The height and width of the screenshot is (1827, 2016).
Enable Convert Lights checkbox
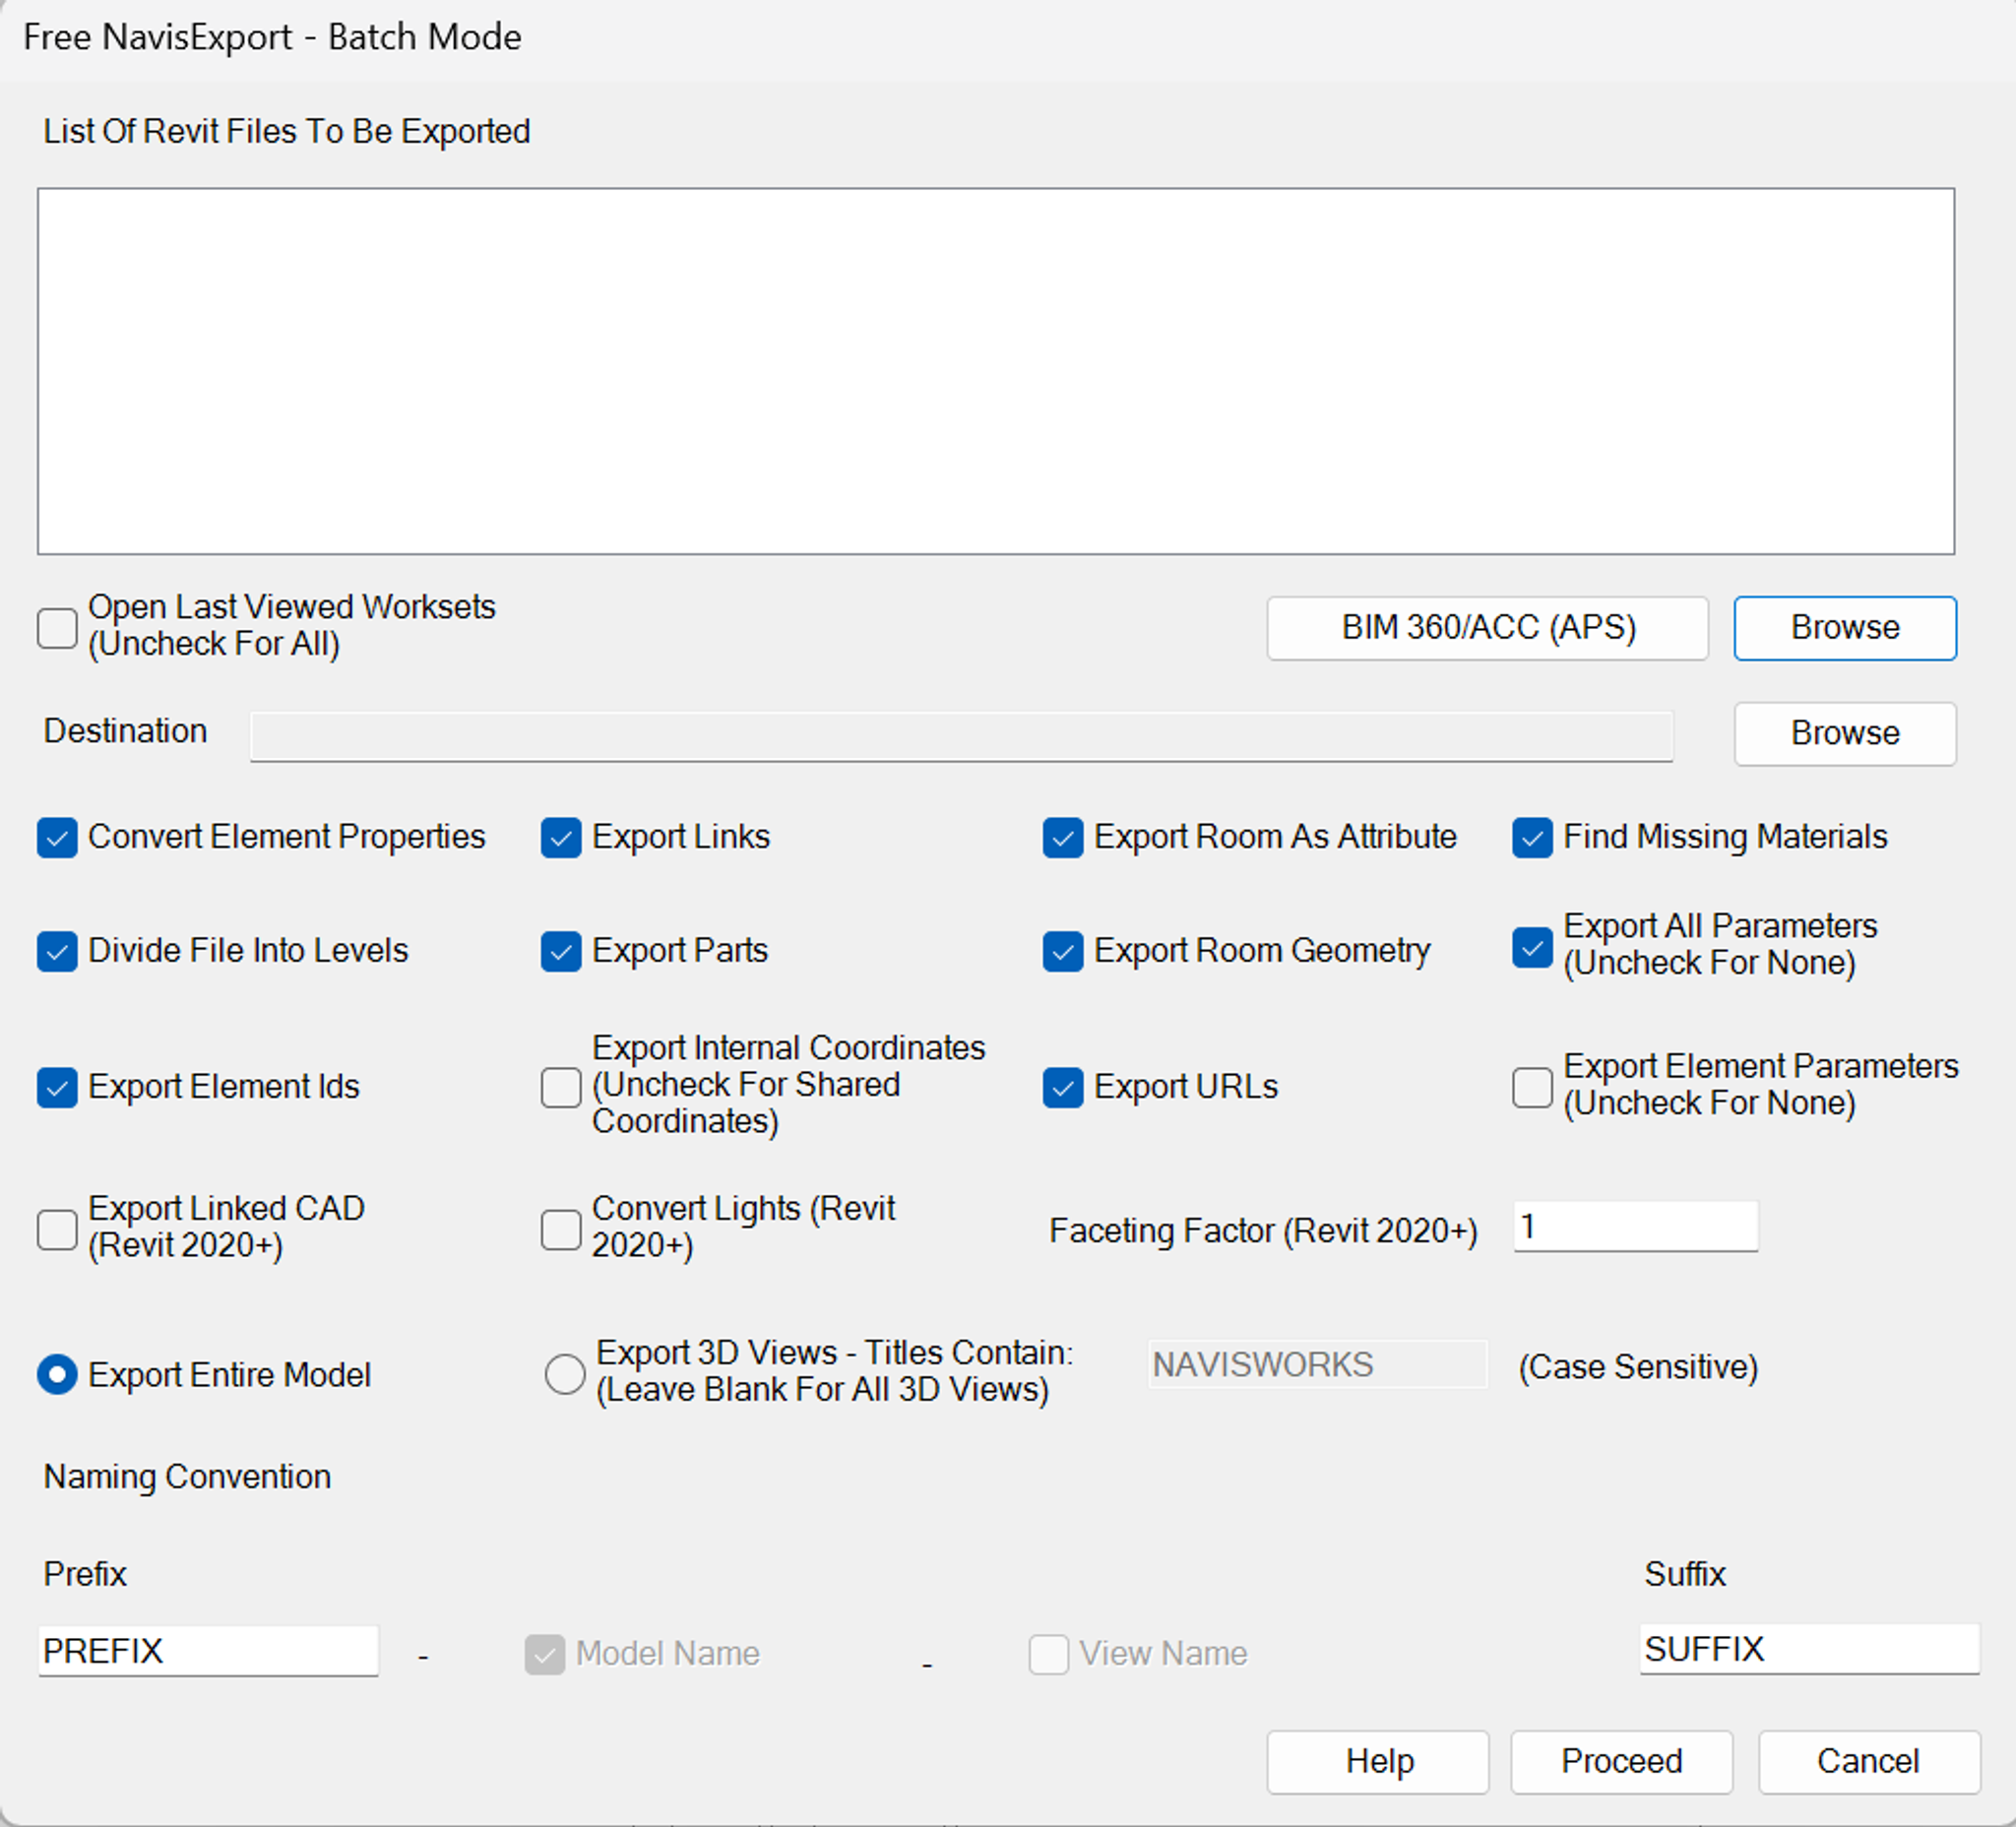point(561,1229)
